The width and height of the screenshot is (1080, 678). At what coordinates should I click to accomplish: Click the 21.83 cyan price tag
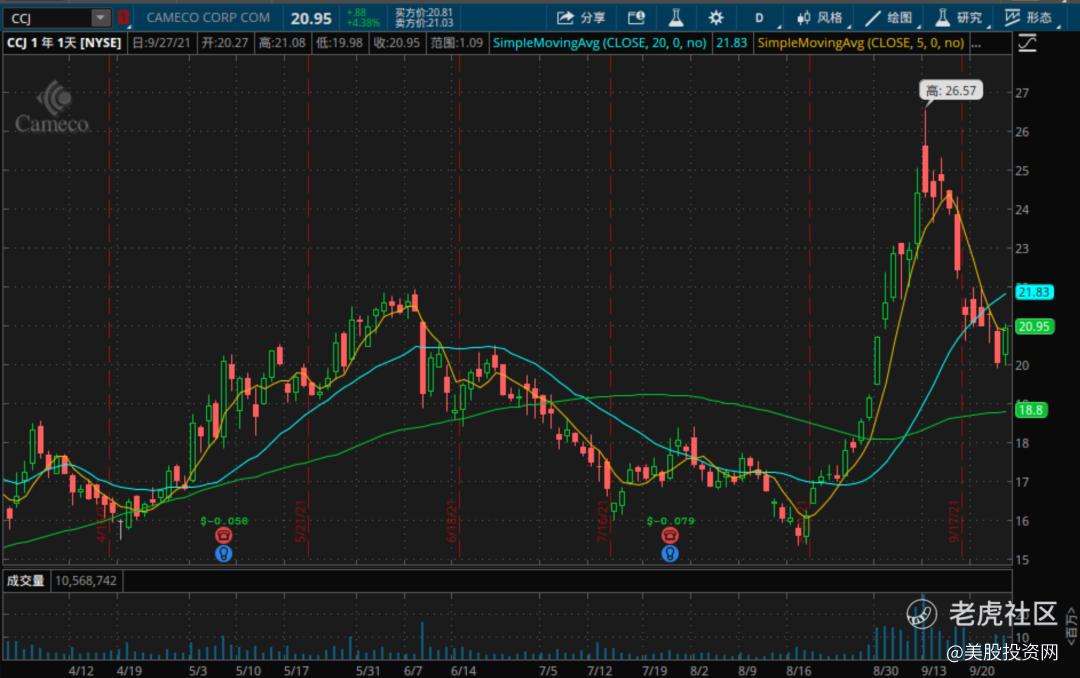(x=1034, y=292)
